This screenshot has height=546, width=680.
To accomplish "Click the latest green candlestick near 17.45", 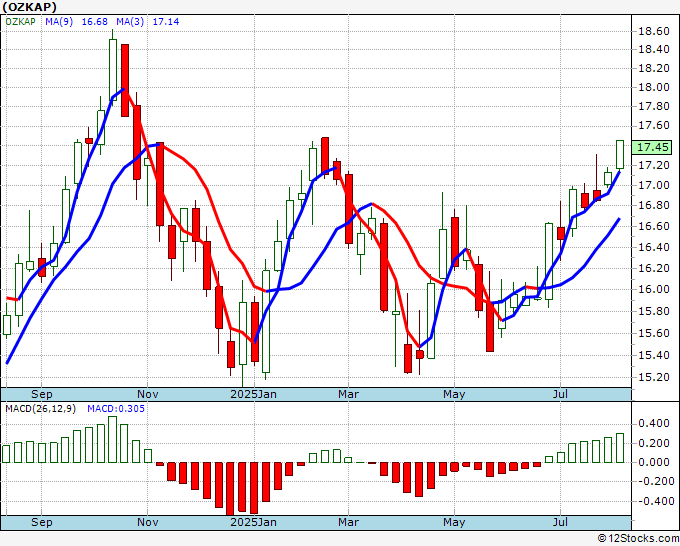I will tap(620, 154).
